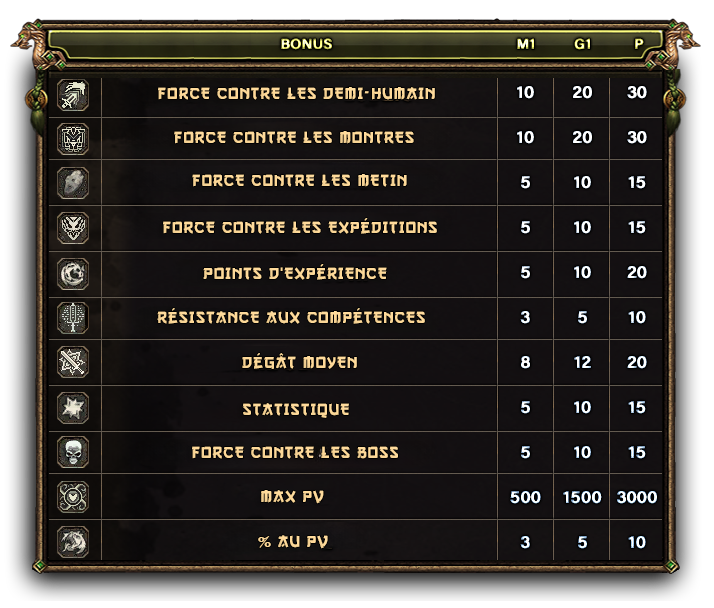Select the dragon-face Expéditions icon
This screenshot has height=608, width=714.
pyautogui.click(x=73, y=228)
